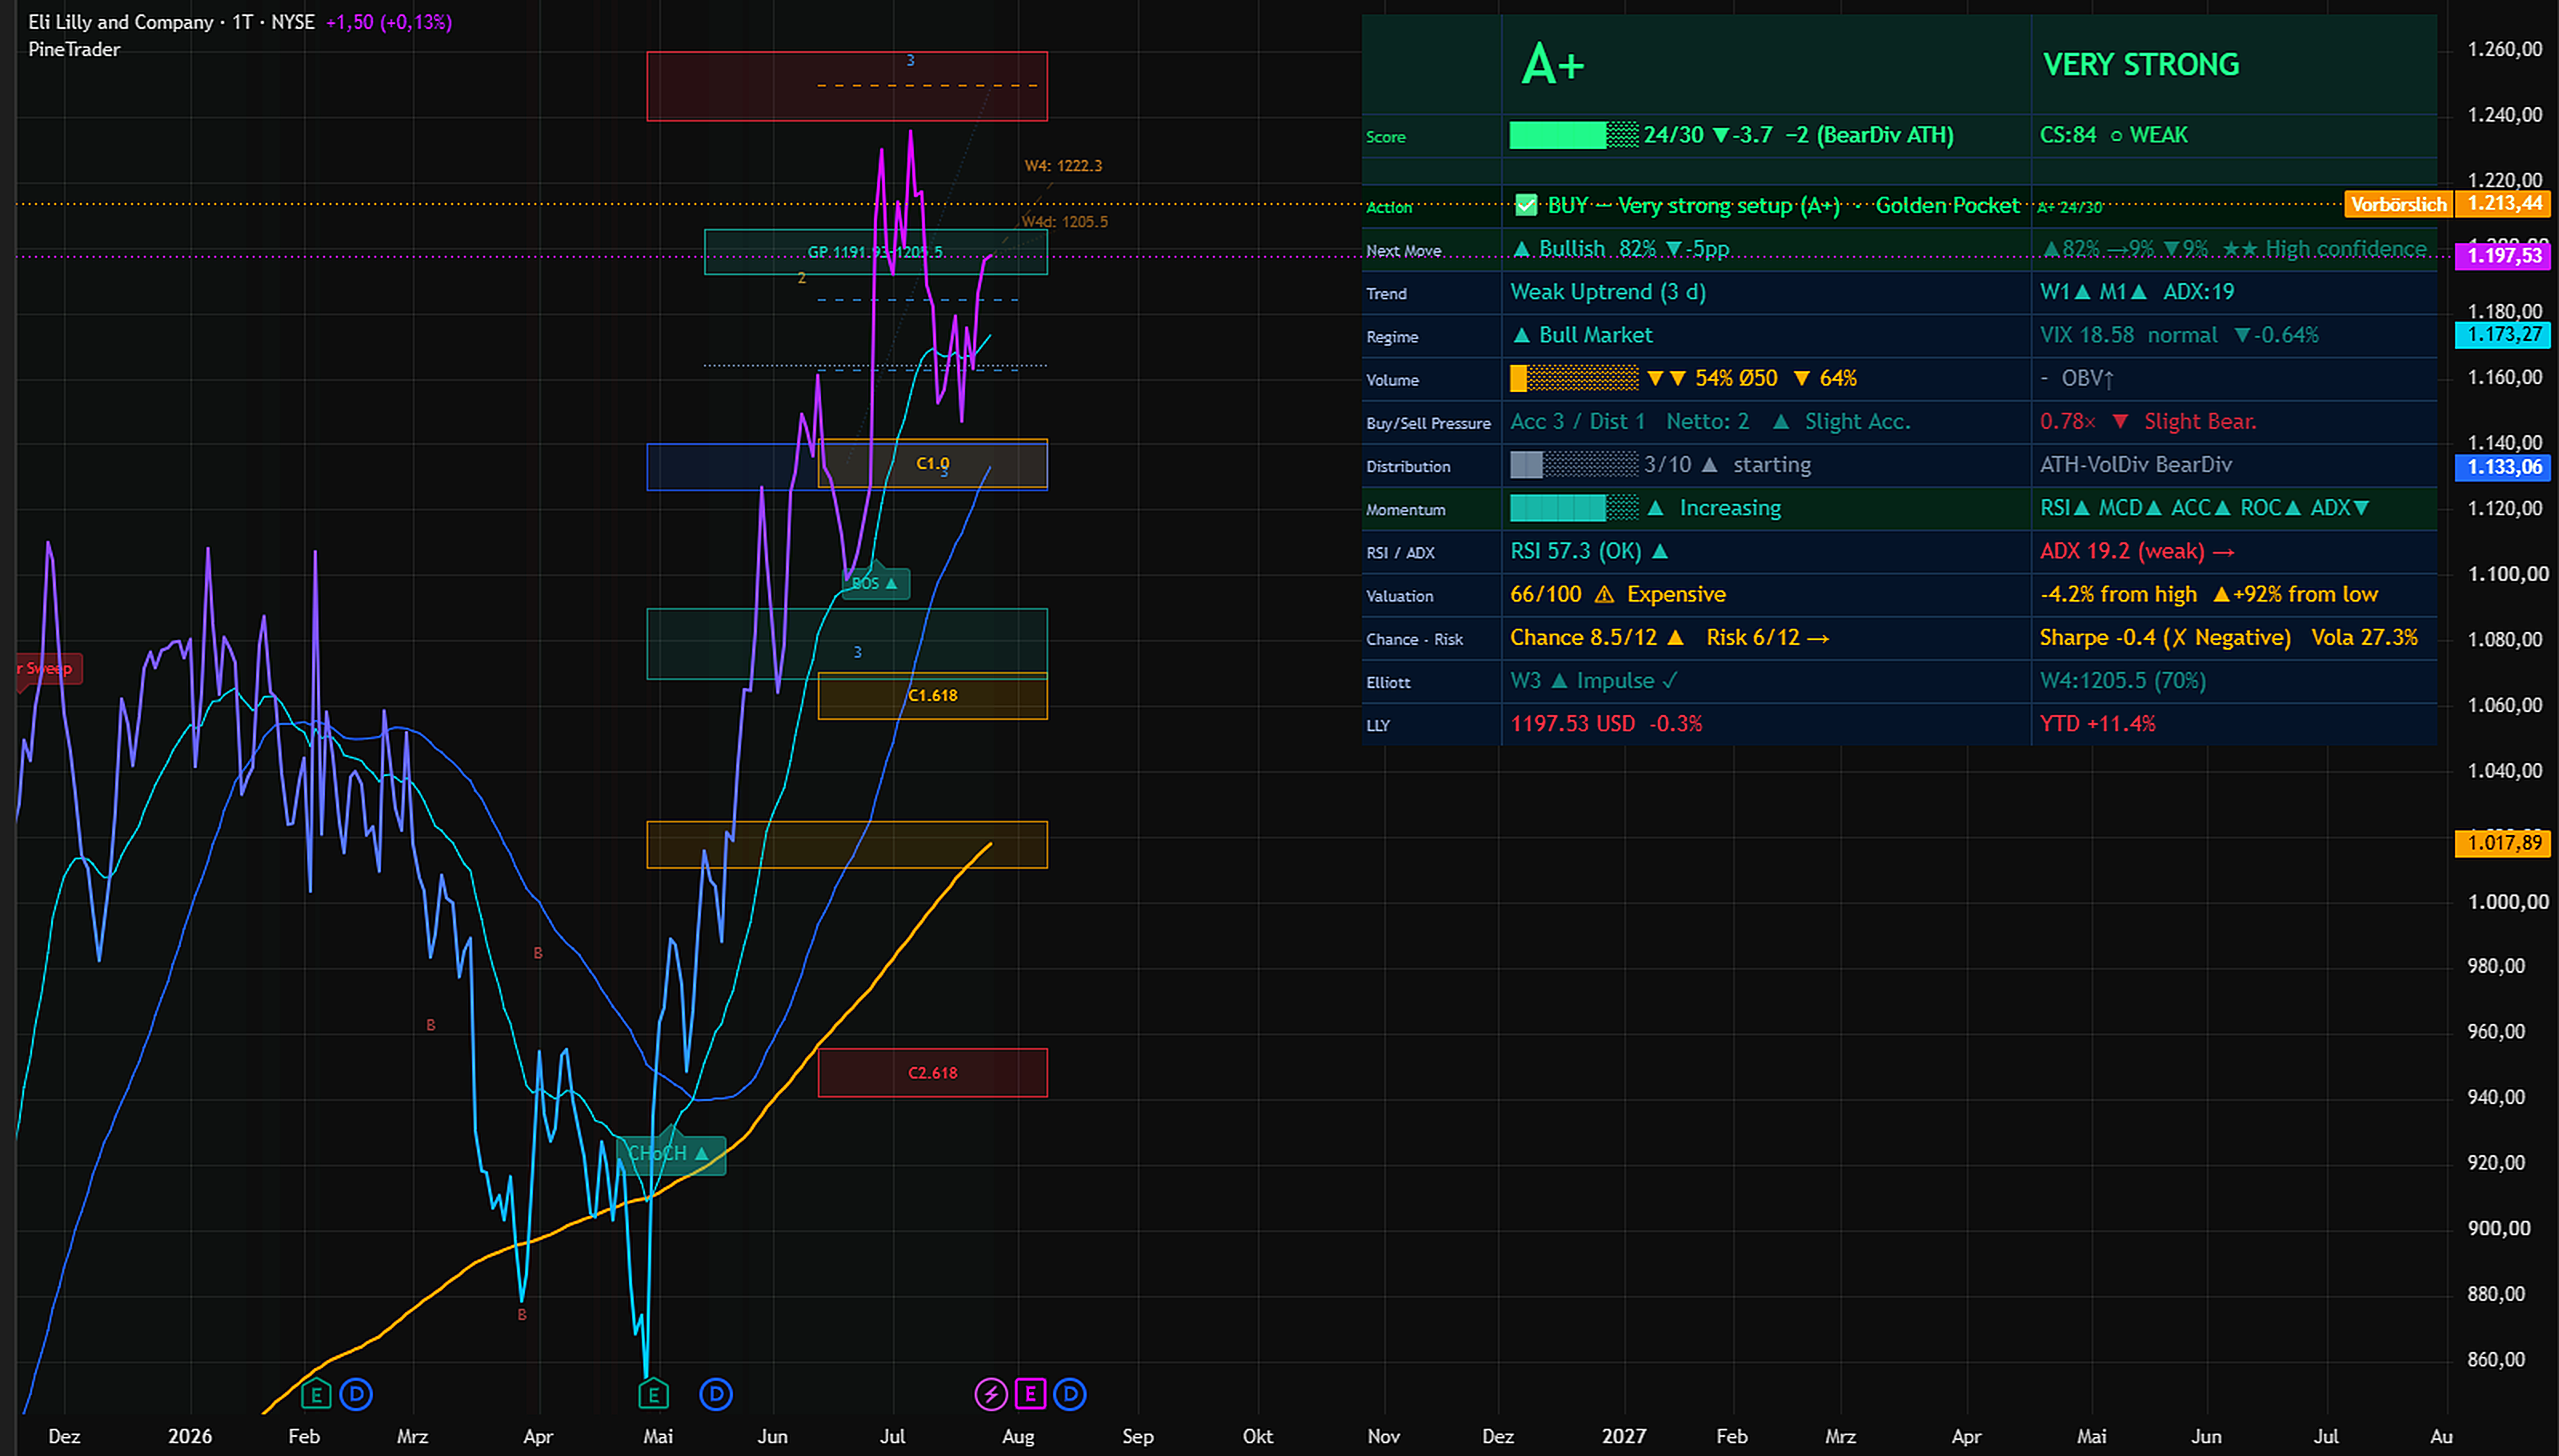Image resolution: width=2559 pixels, height=1456 pixels.
Task: Click the VIX 18.58 normal cell
Action: click(2234, 335)
